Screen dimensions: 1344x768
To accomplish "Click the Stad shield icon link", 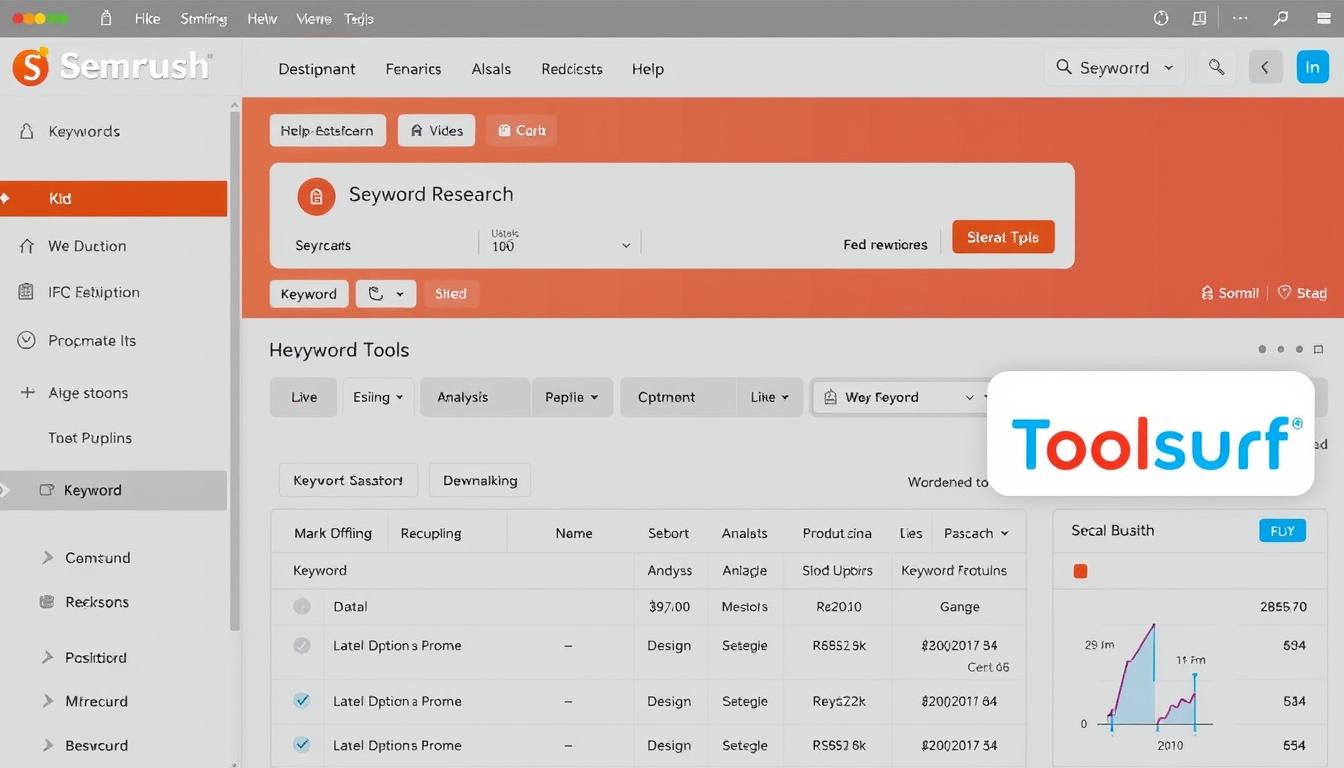I will [1302, 293].
